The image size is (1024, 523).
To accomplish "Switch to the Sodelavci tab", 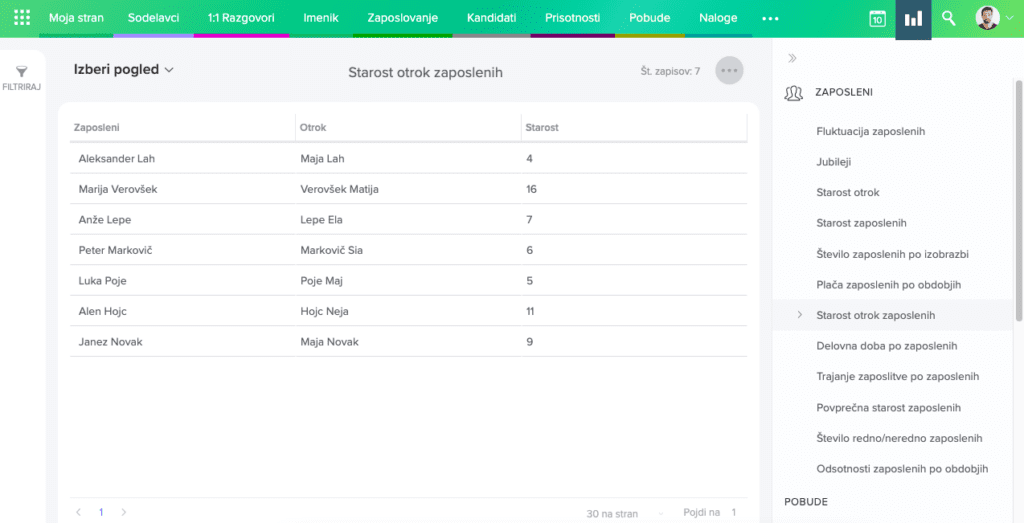I will click(x=153, y=18).
